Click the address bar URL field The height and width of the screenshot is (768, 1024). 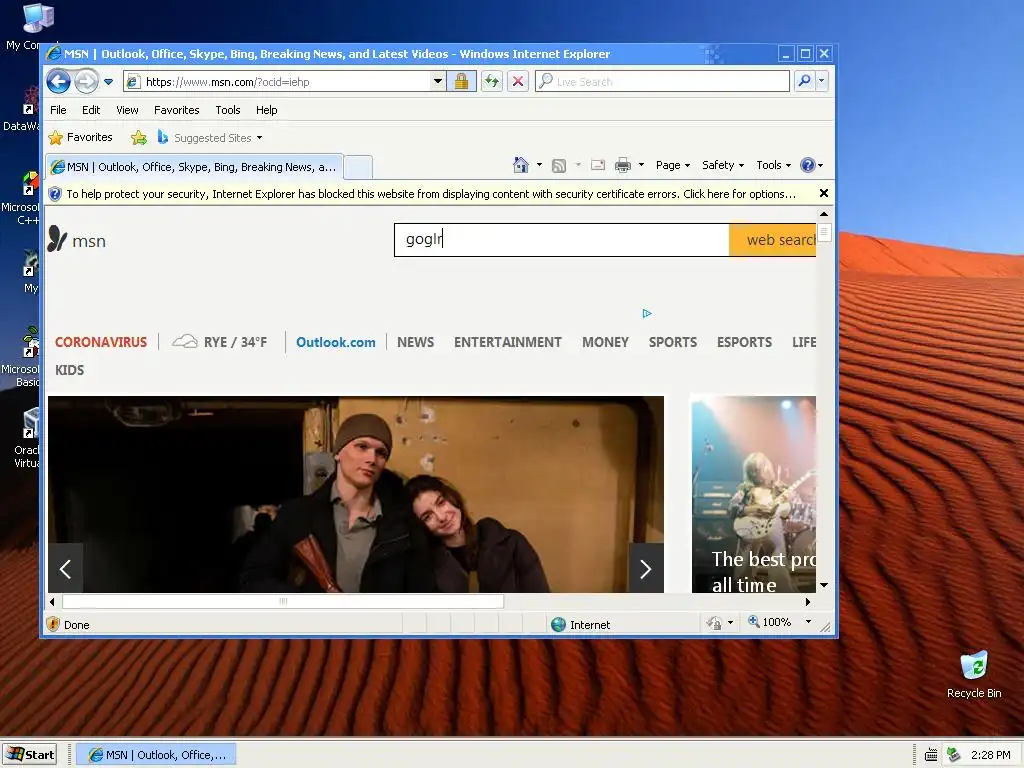[278, 82]
